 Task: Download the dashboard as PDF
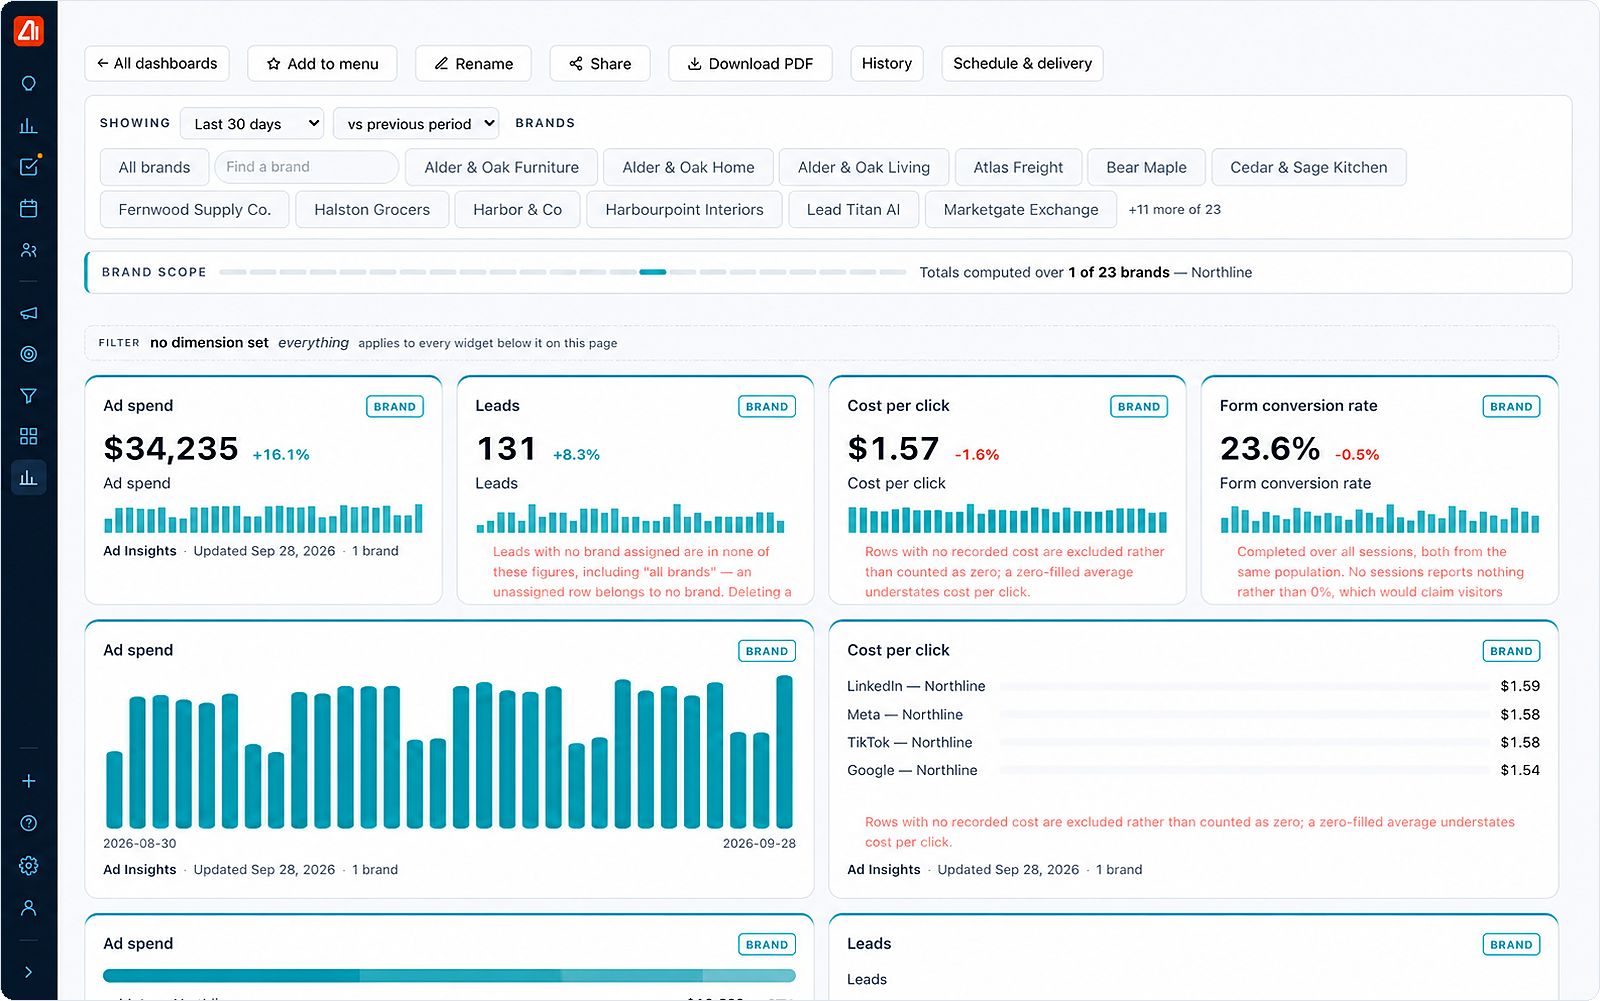tap(750, 64)
